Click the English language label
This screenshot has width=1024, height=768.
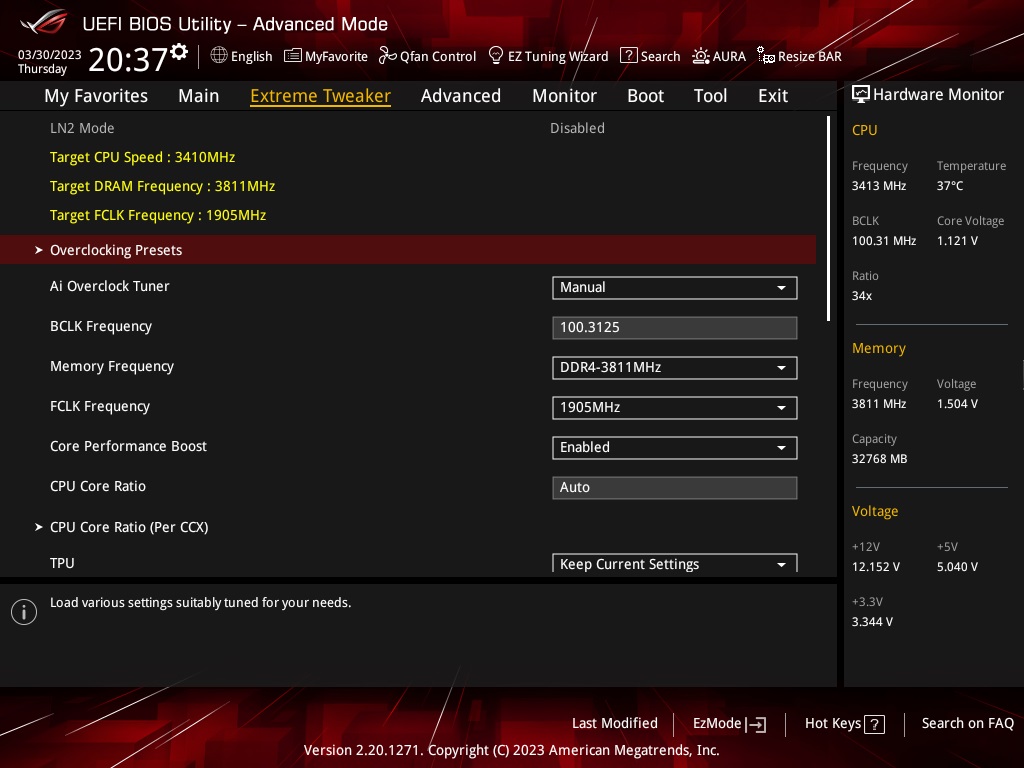click(251, 56)
